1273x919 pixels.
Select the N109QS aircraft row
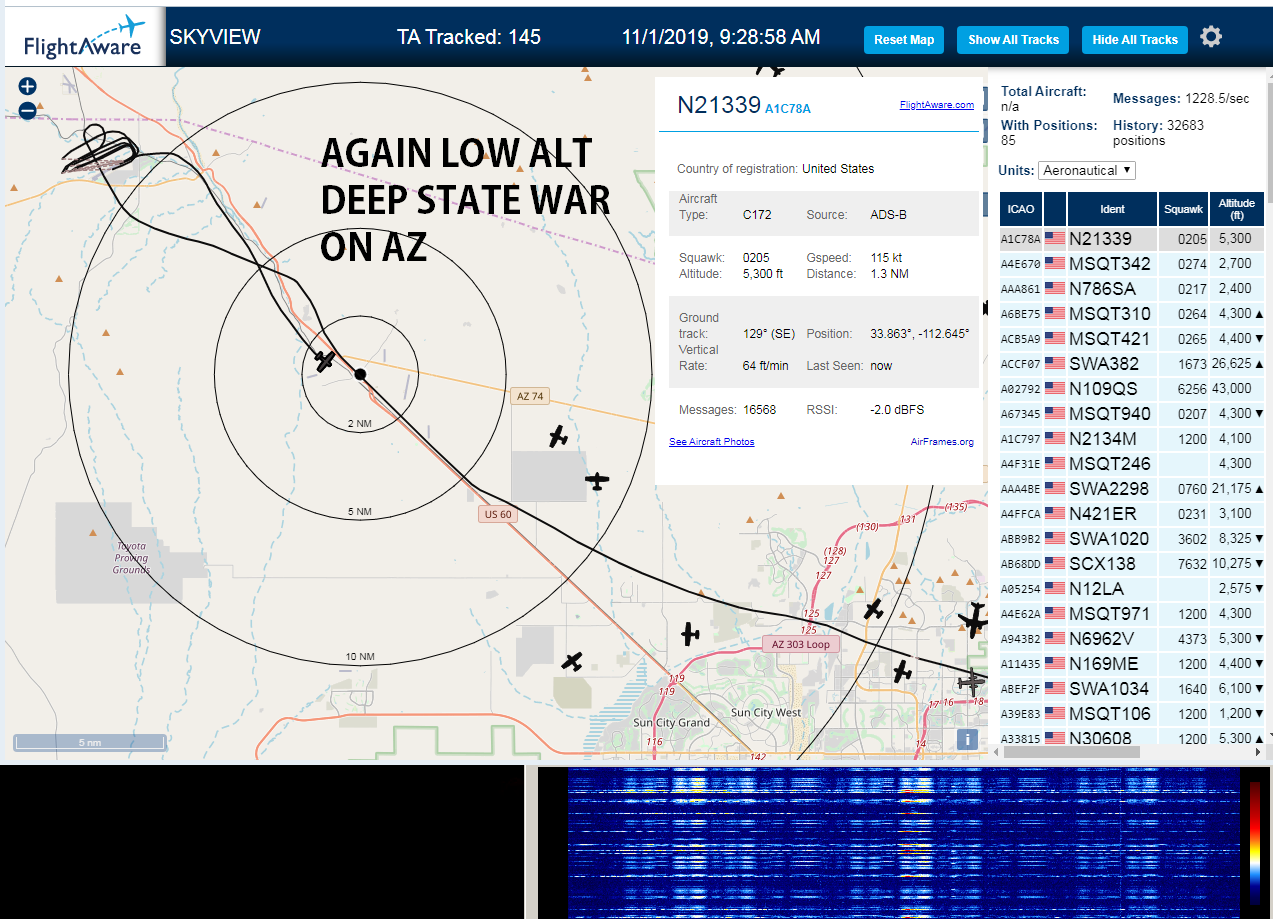1132,389
